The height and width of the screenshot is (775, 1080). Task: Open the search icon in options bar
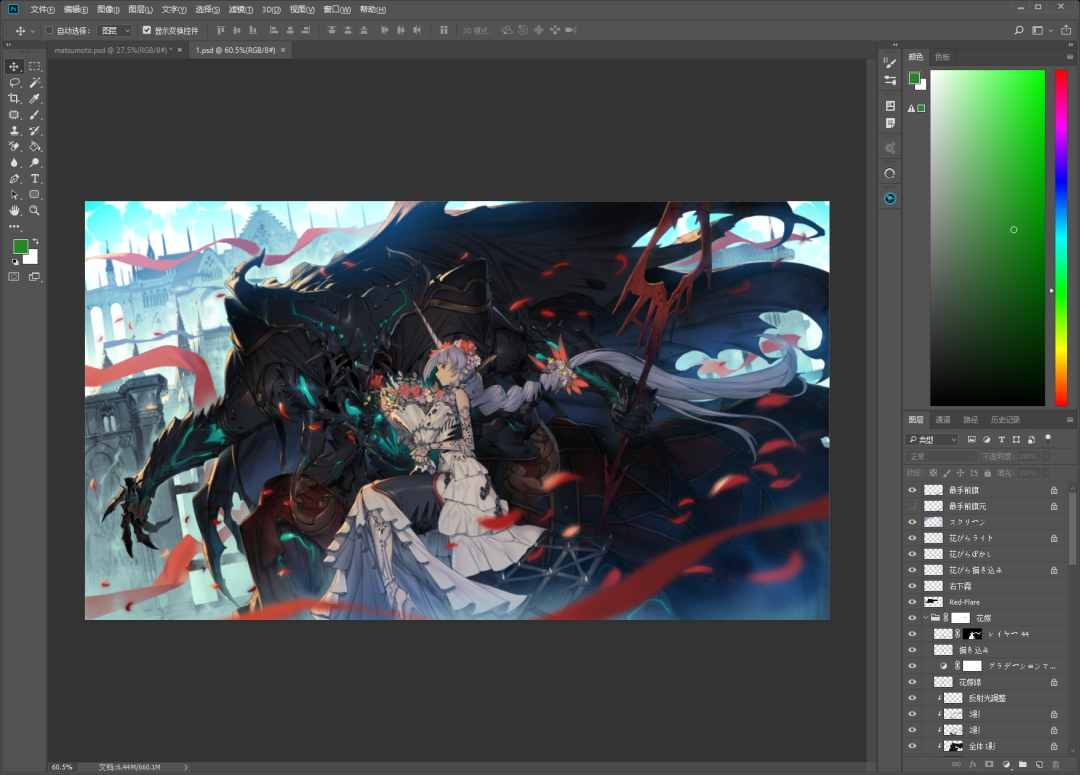[x=1019, y=30]
